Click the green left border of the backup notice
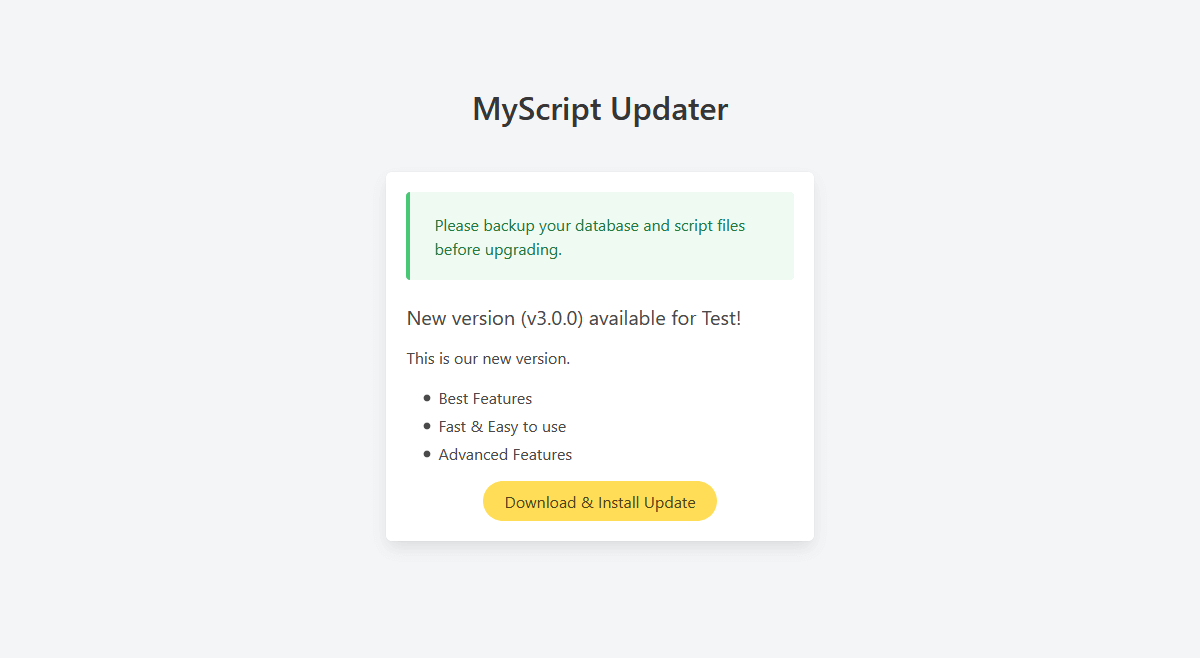 [x=408, y=236]
